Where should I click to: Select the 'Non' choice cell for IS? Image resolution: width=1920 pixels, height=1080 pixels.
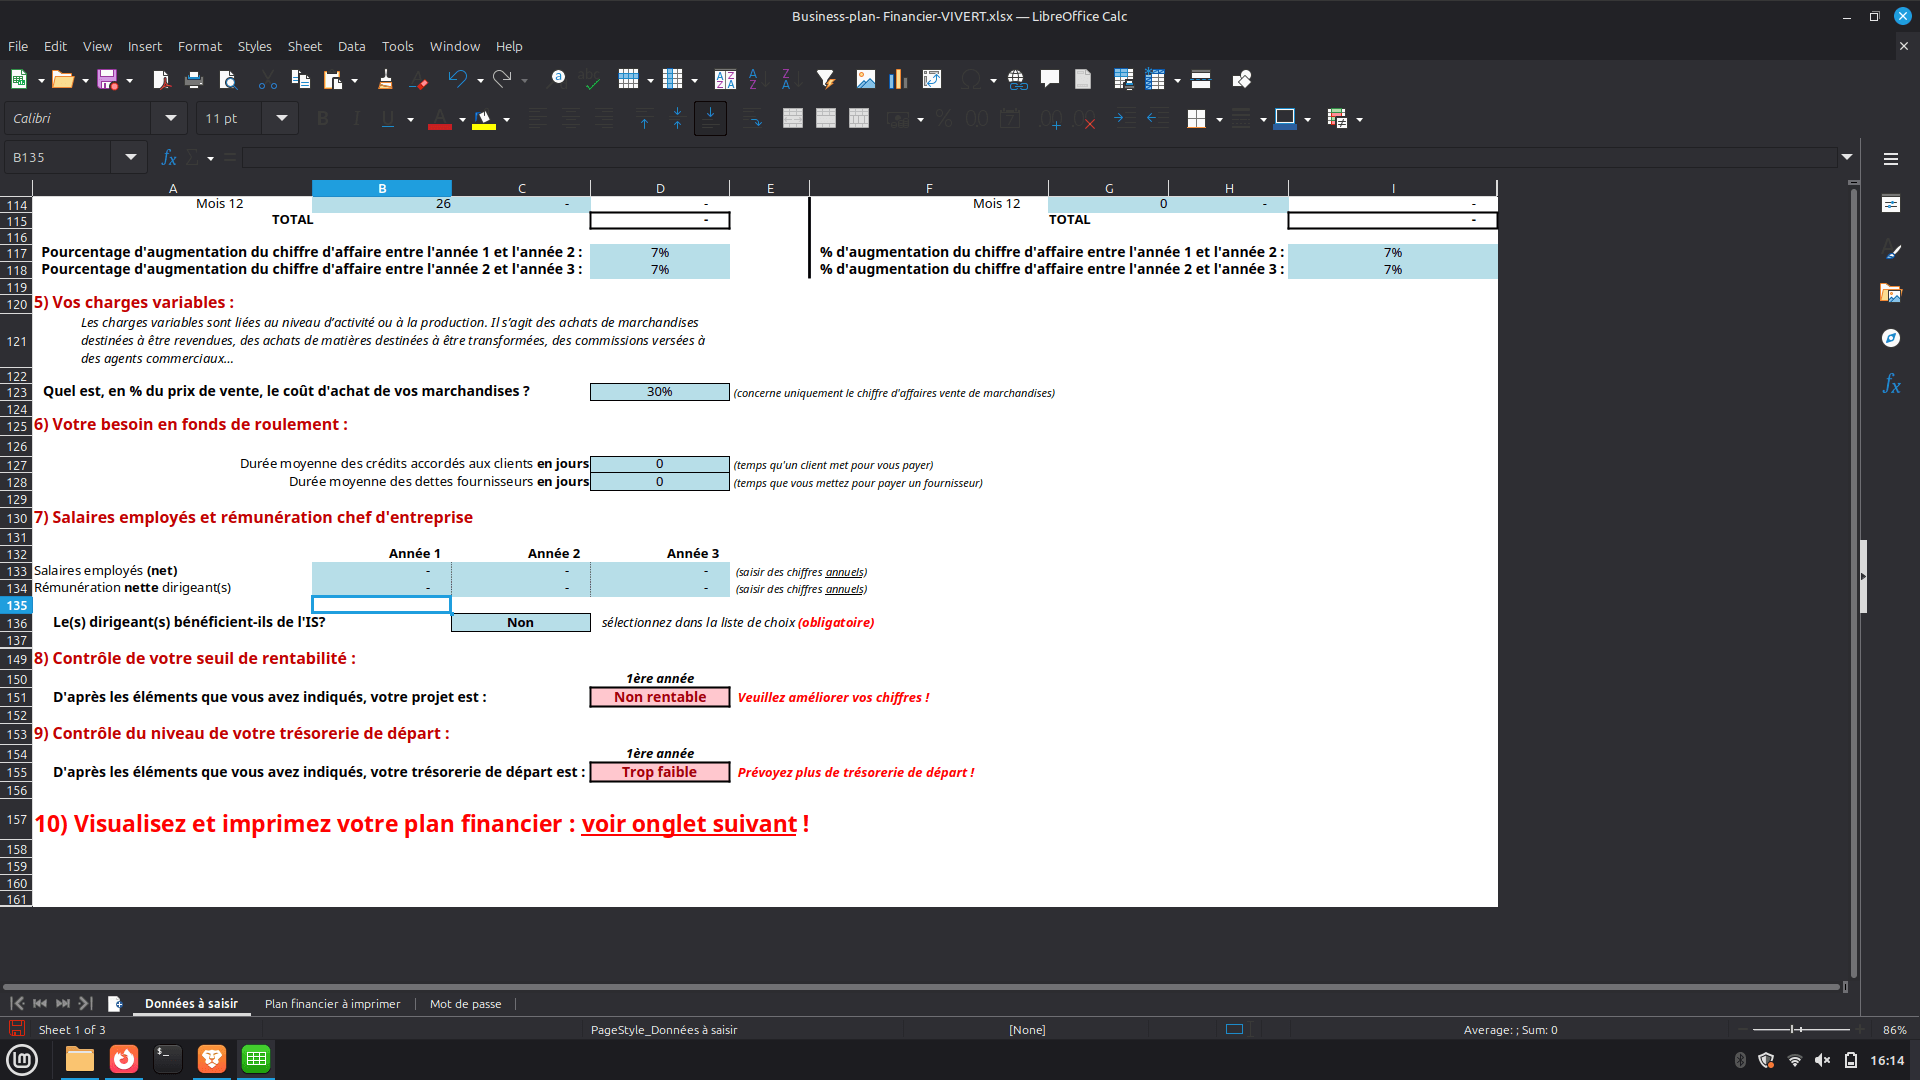(x=520, y=623)
